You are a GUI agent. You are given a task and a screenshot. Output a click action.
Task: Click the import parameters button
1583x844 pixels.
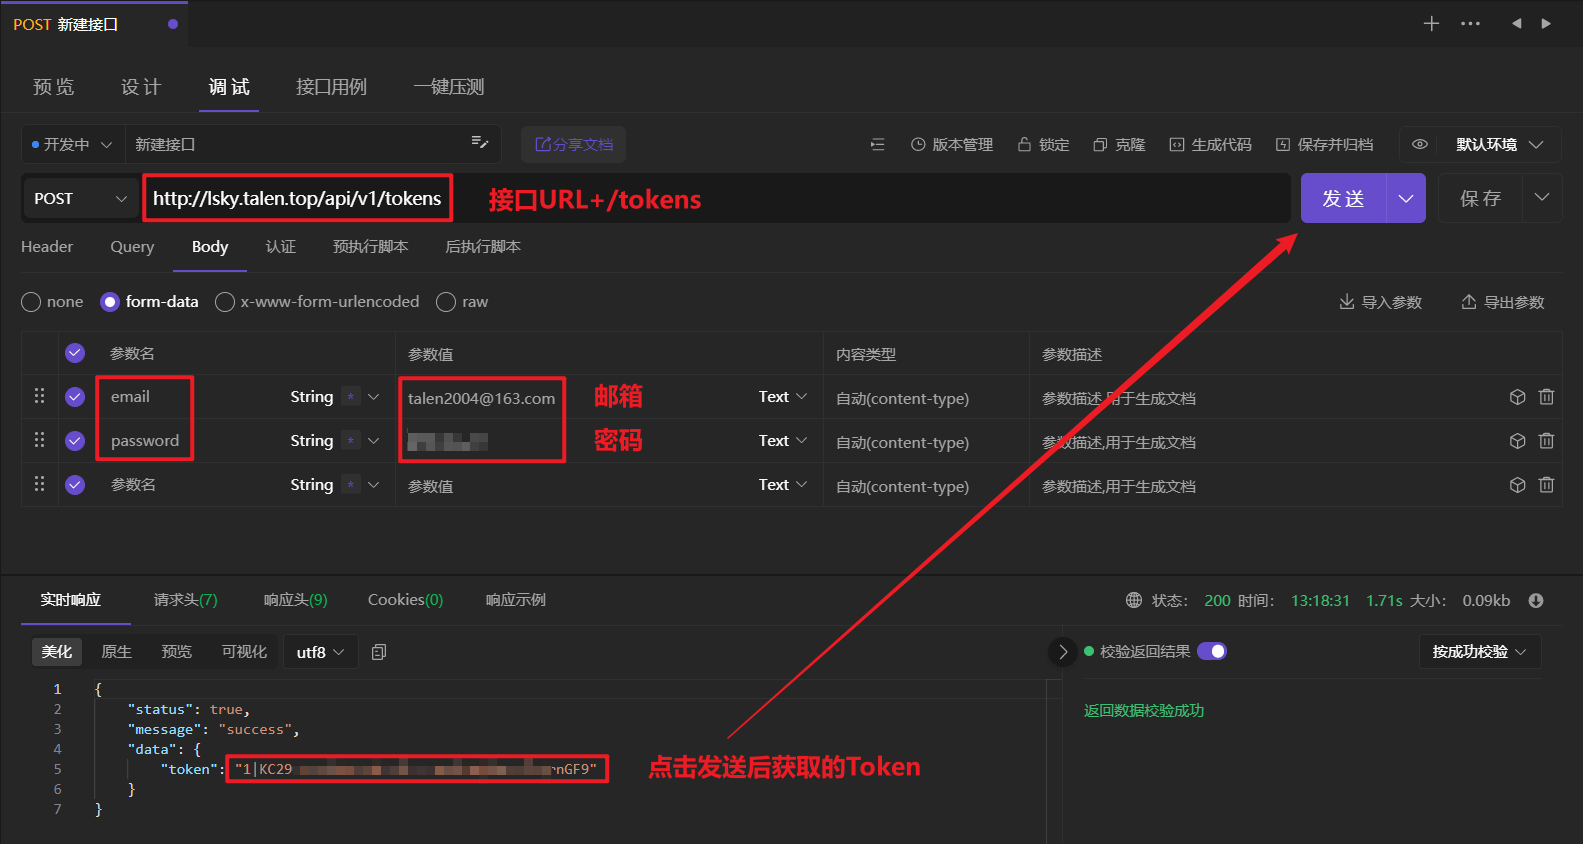[1380, 302]
